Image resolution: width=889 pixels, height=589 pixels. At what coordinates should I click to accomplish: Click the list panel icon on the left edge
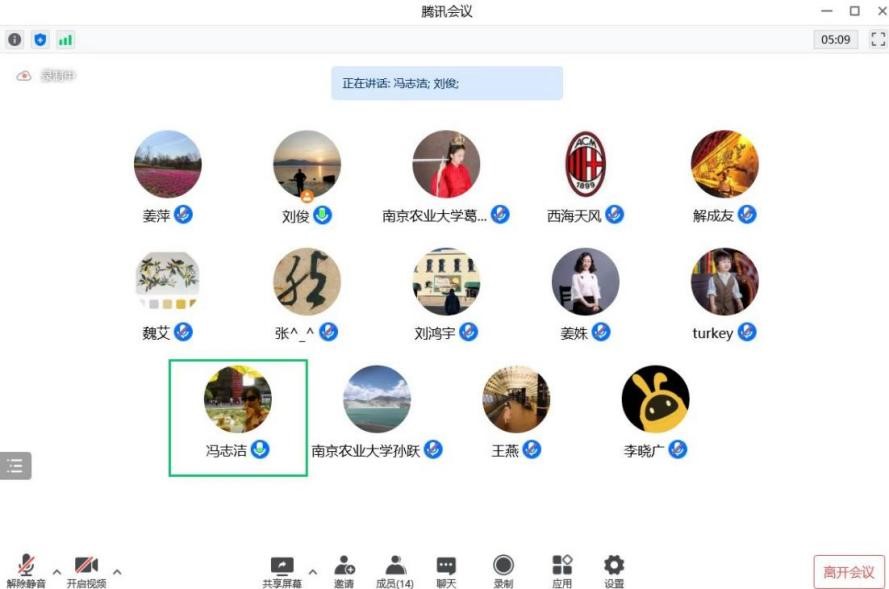pyautogui.click(x=15, y=465)
